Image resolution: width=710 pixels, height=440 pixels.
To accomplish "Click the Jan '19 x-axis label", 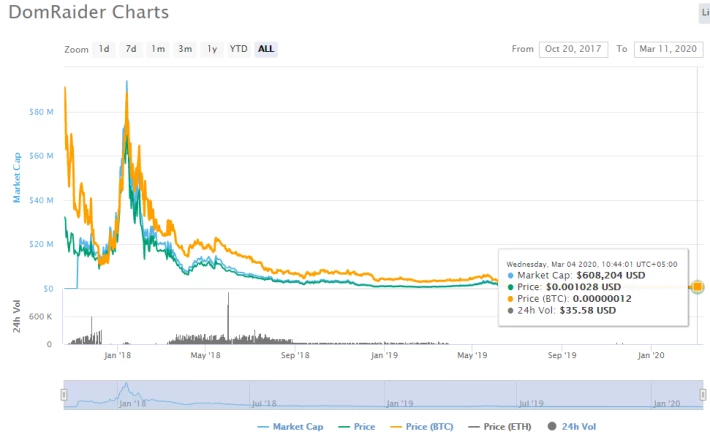I will tap(384, 355).
